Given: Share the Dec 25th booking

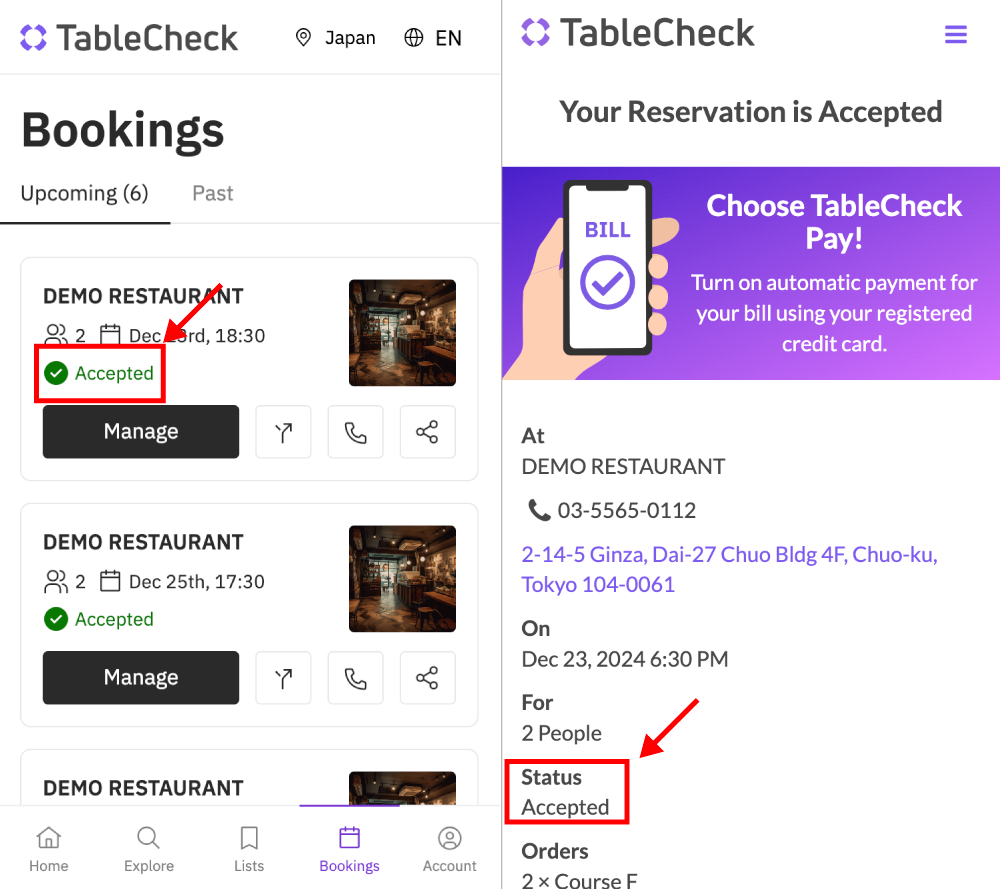Looking at the screenshot, I should pyautogui.click(x=427, y=678).
